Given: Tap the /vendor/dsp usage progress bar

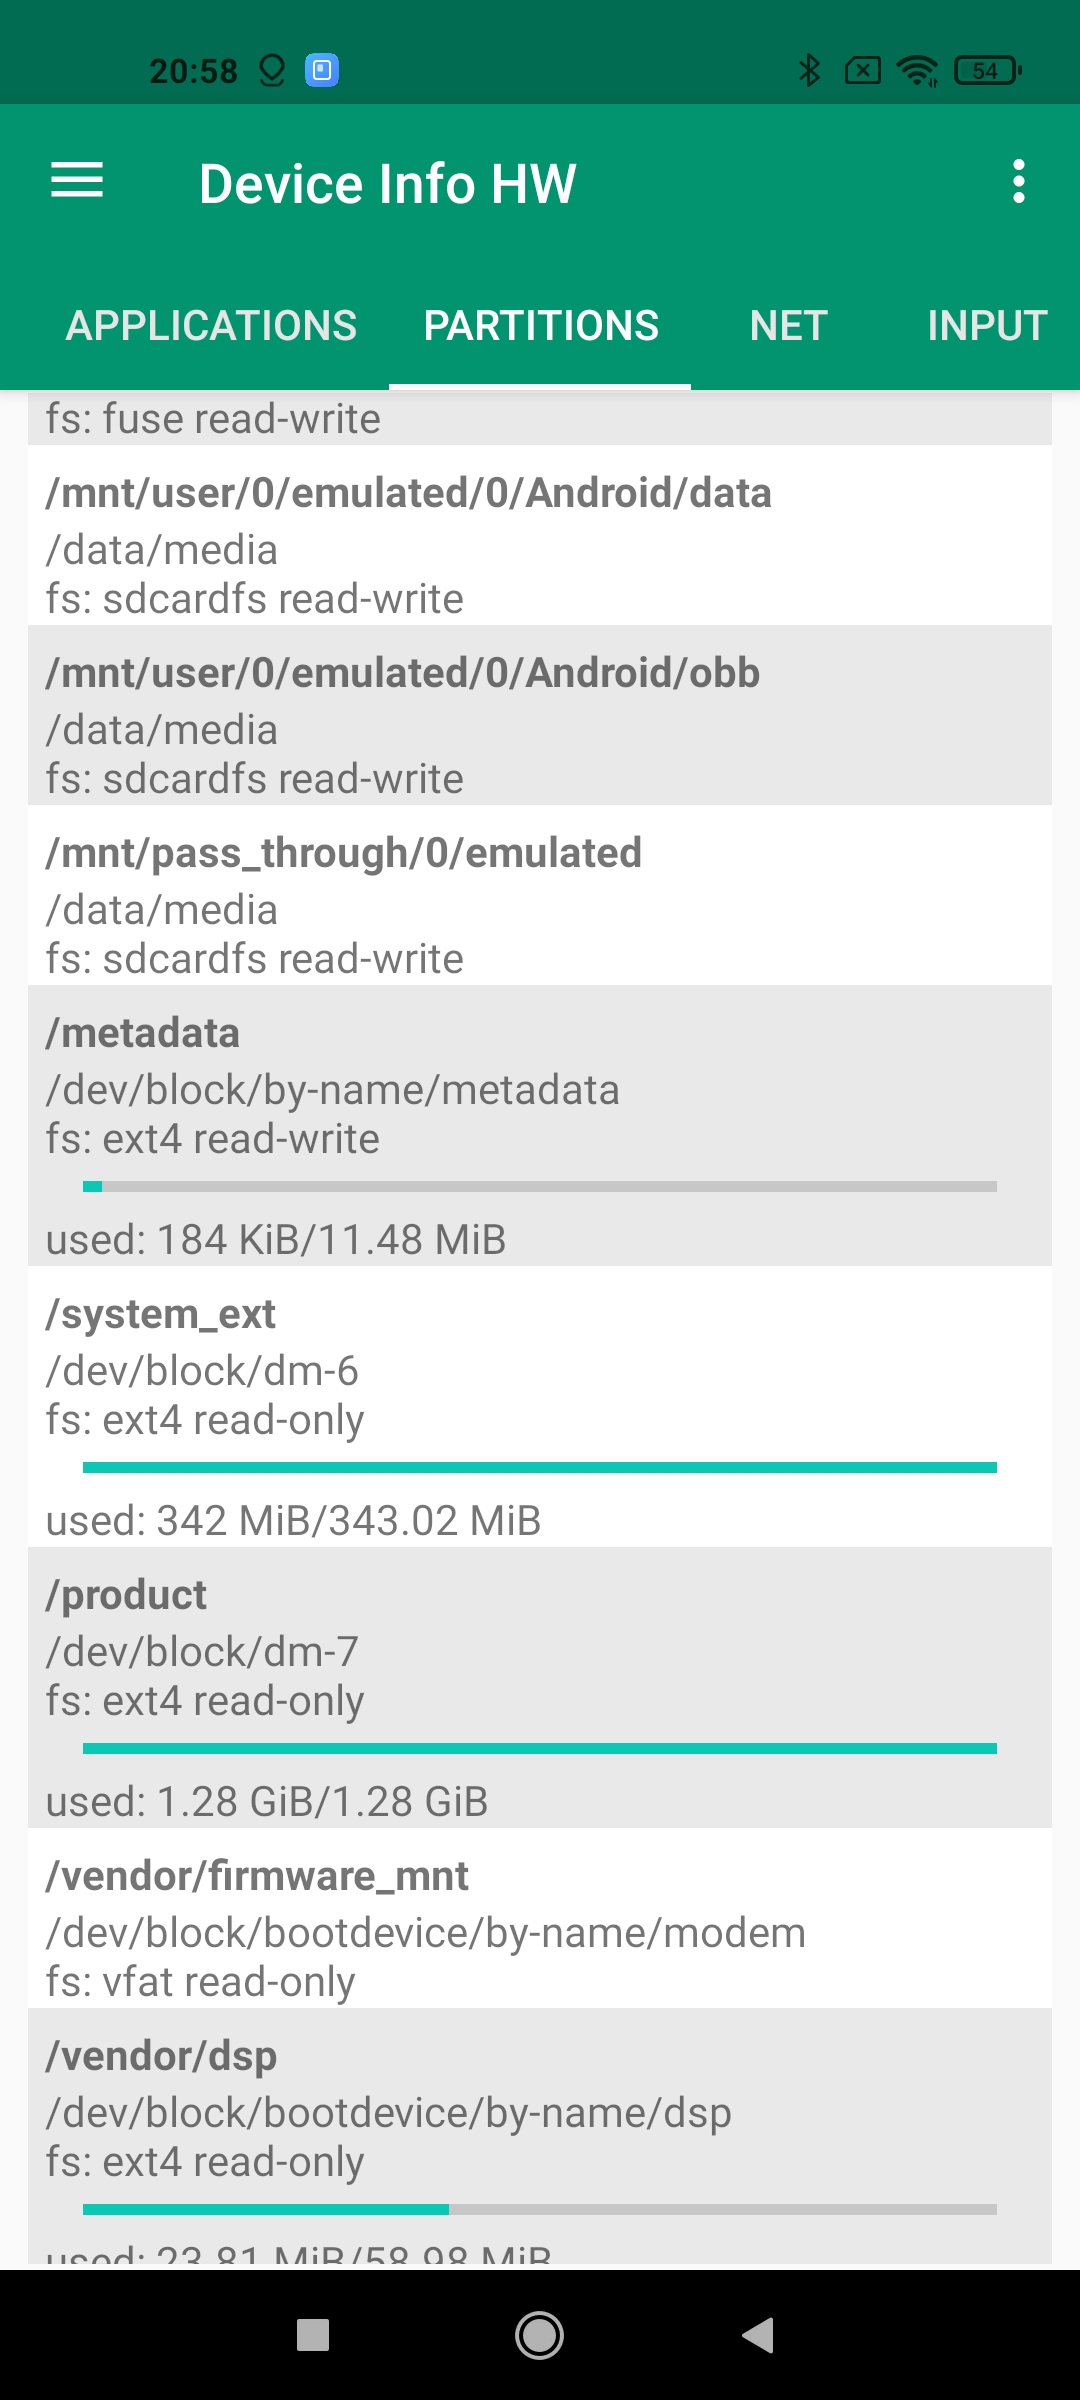Looking at the screenshot, I should 540,2209.
